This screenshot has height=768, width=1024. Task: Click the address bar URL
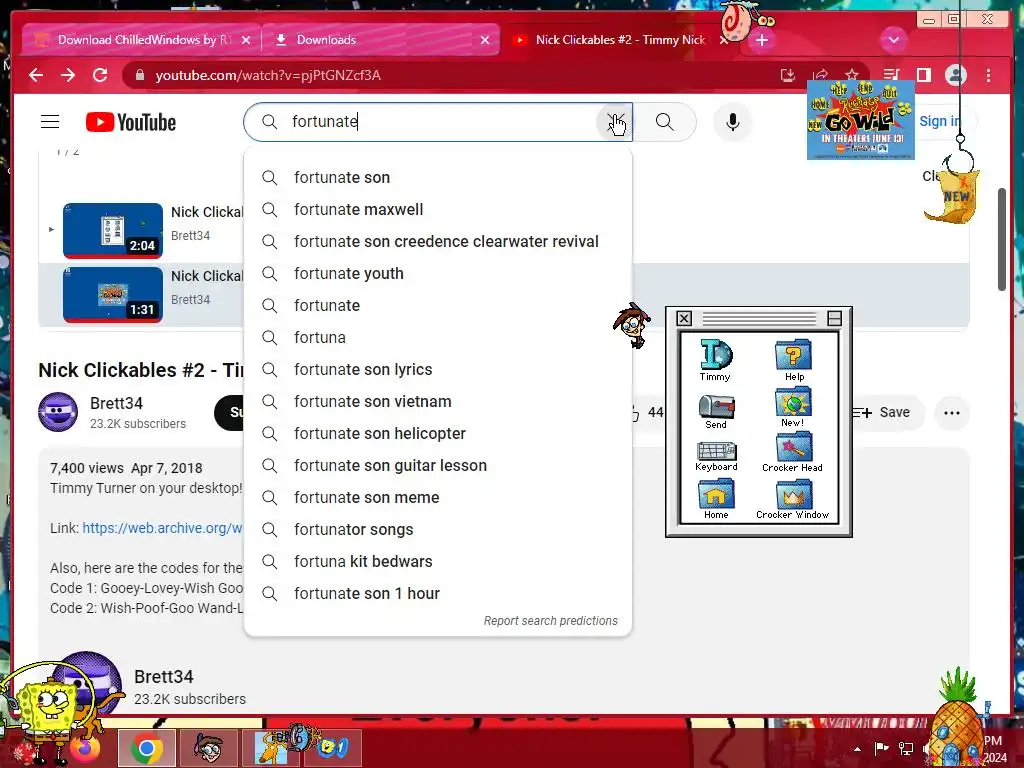pyautogui.click(x=268, y=75)
